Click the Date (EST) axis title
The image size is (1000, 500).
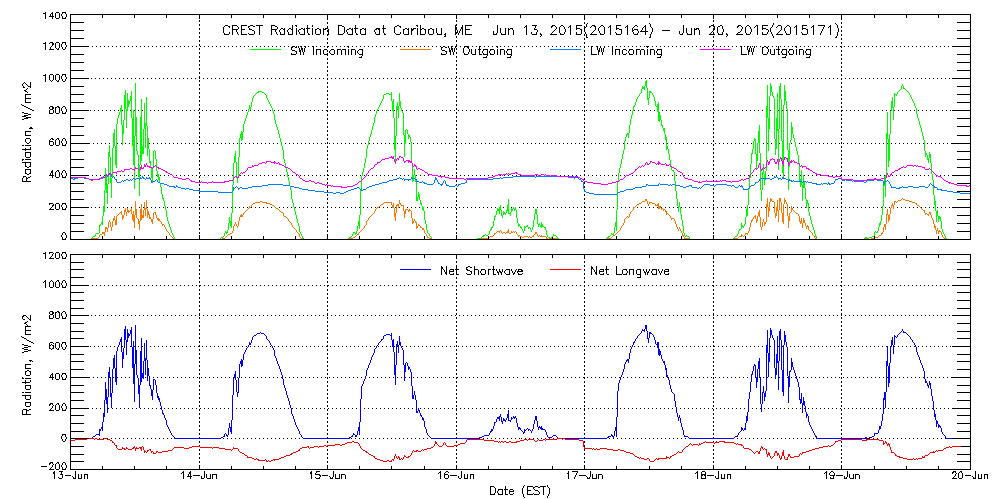point(520,491)
